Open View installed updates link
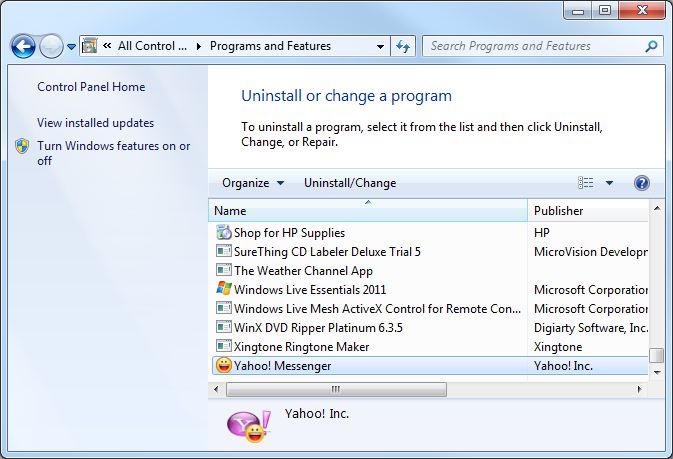The image size is (673, 459). click(x=95, y=123)
